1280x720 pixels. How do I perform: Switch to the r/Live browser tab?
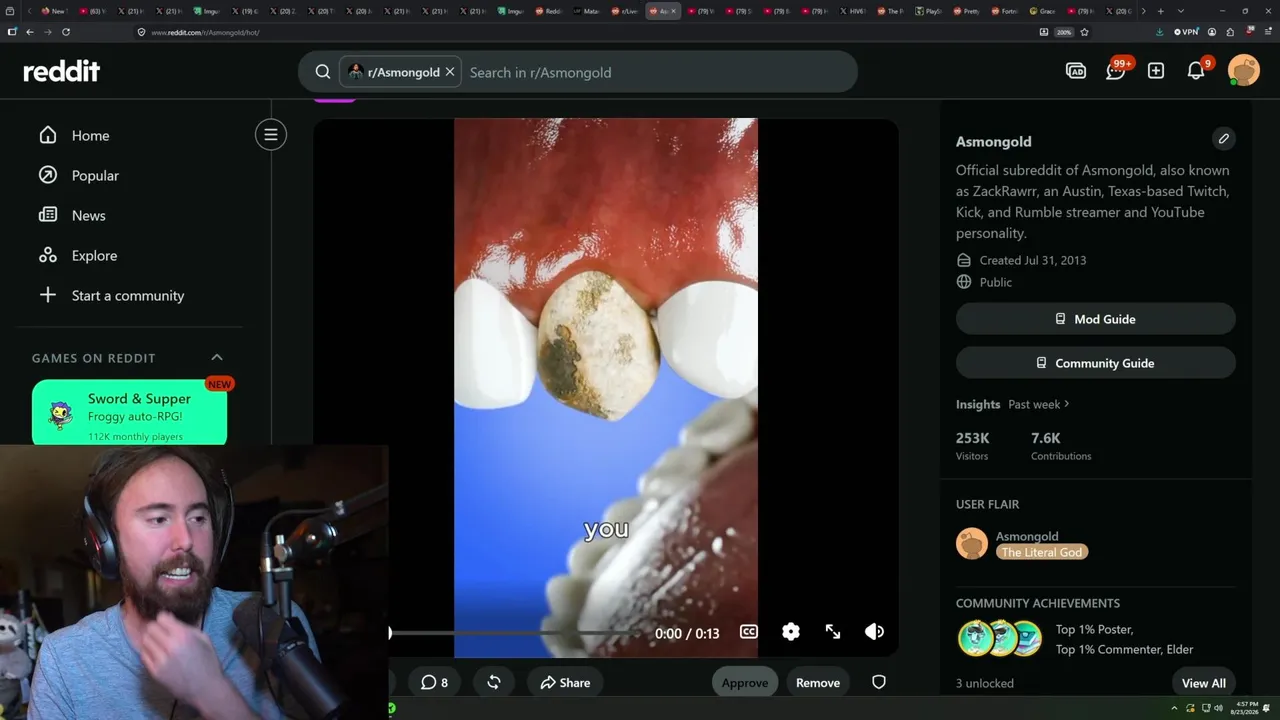tap(626, 11)
